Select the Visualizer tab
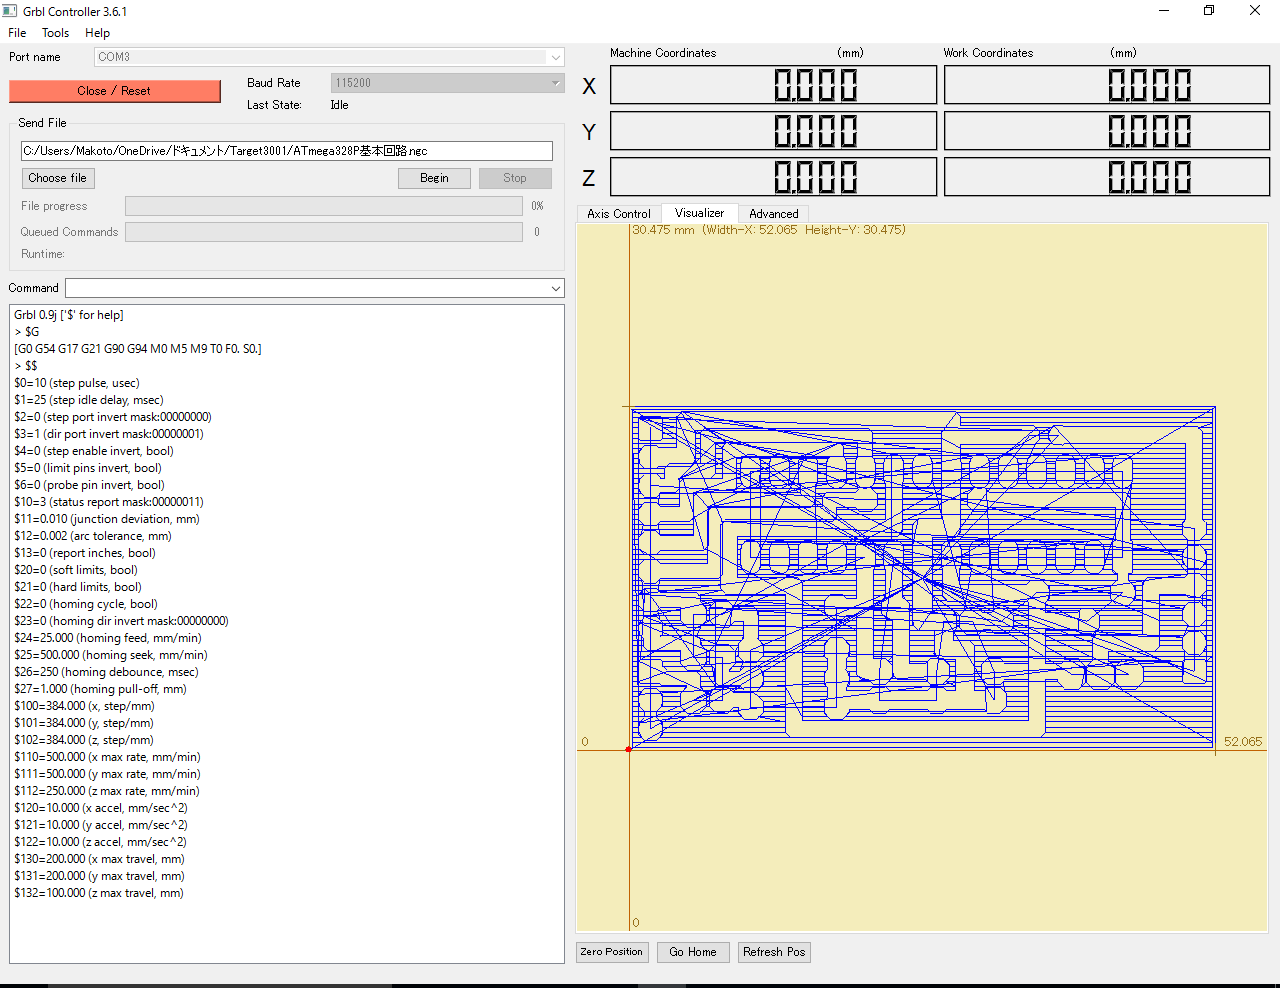The width and height of the screenshot is (1280, 988). (x=699, y=213)
